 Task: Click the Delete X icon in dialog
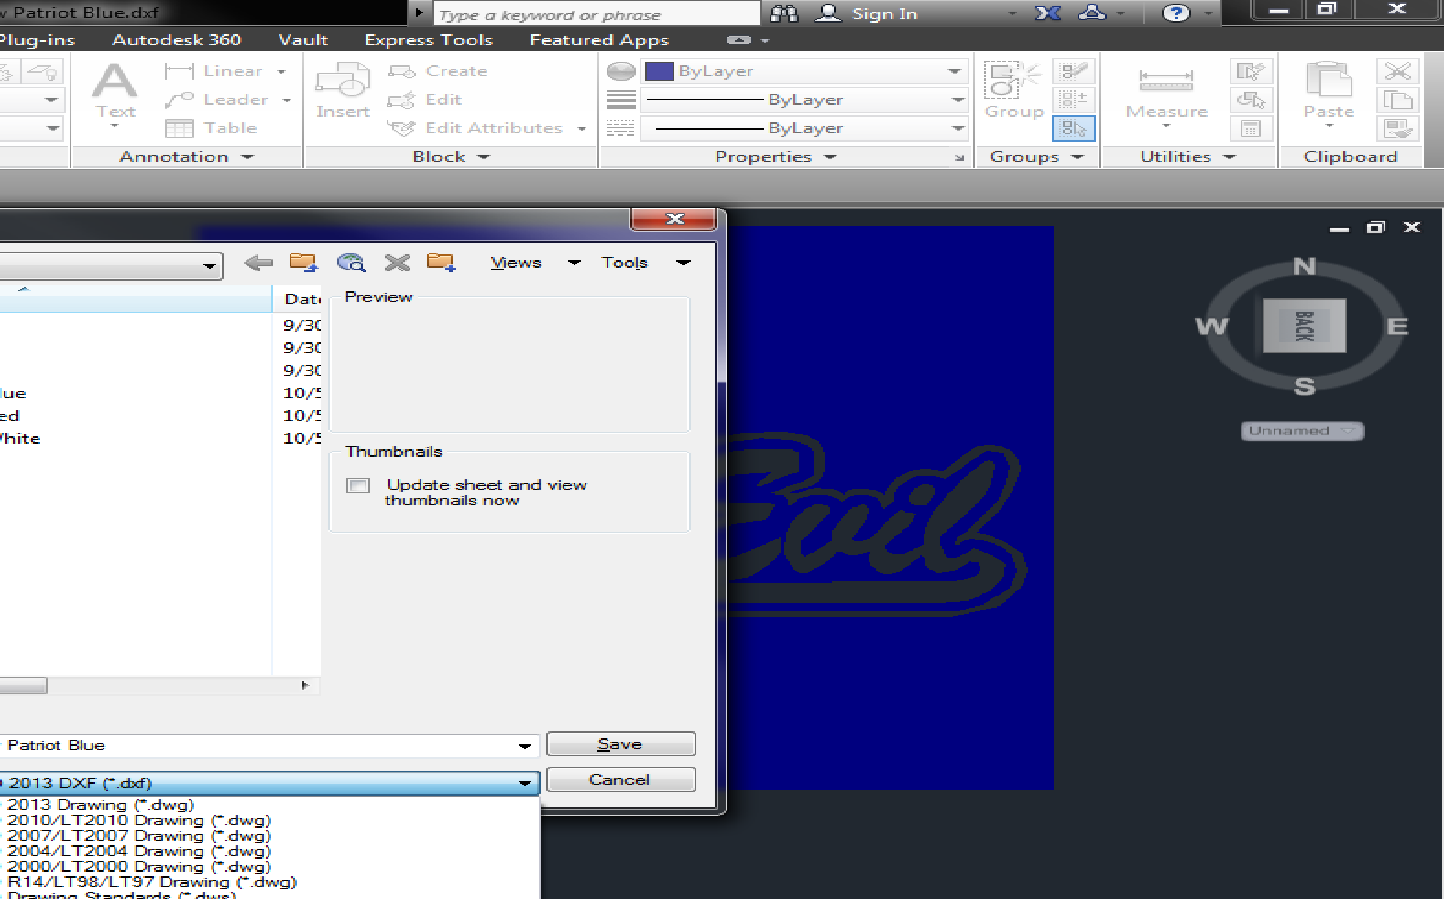397,263
